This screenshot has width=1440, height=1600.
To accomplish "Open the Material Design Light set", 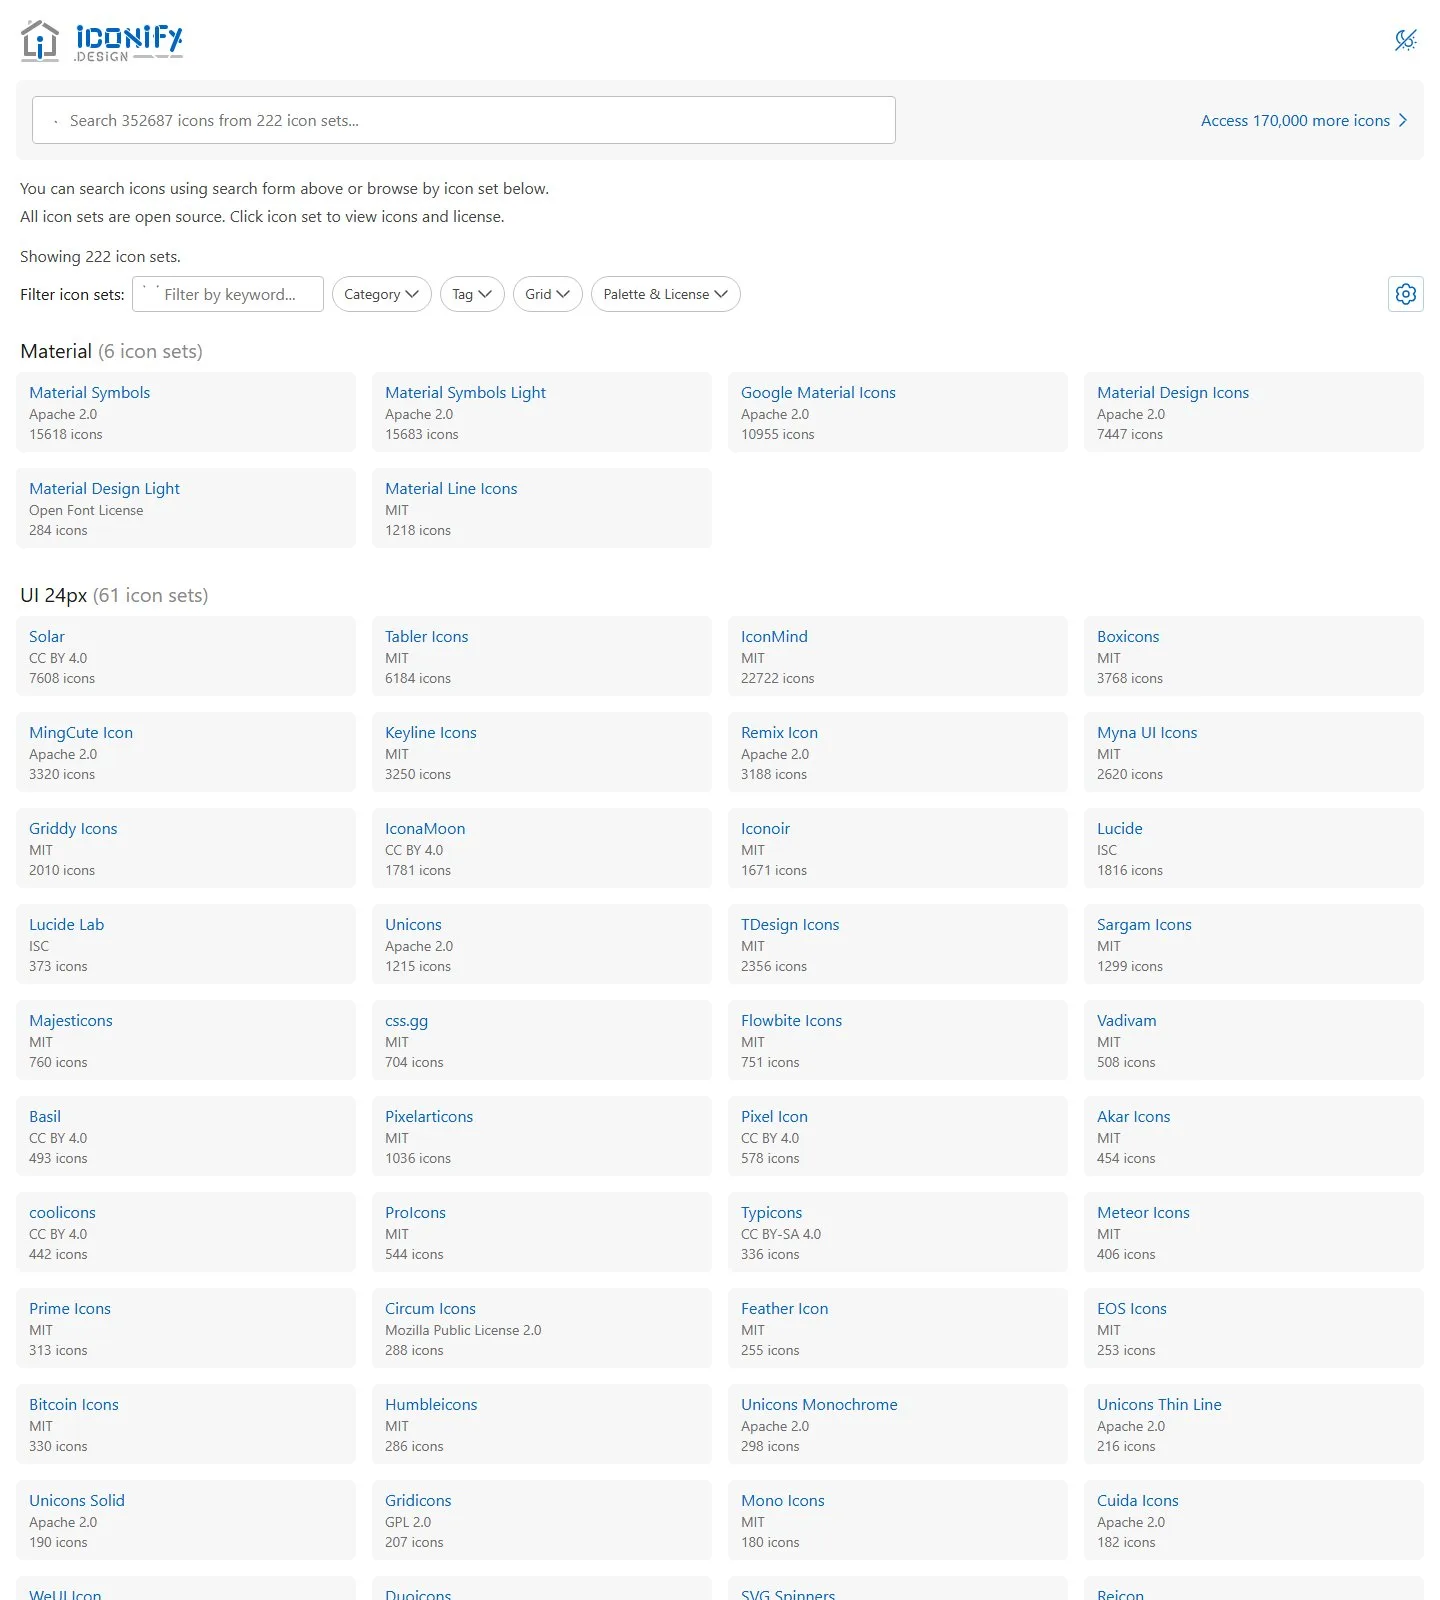I will point(186,508).
